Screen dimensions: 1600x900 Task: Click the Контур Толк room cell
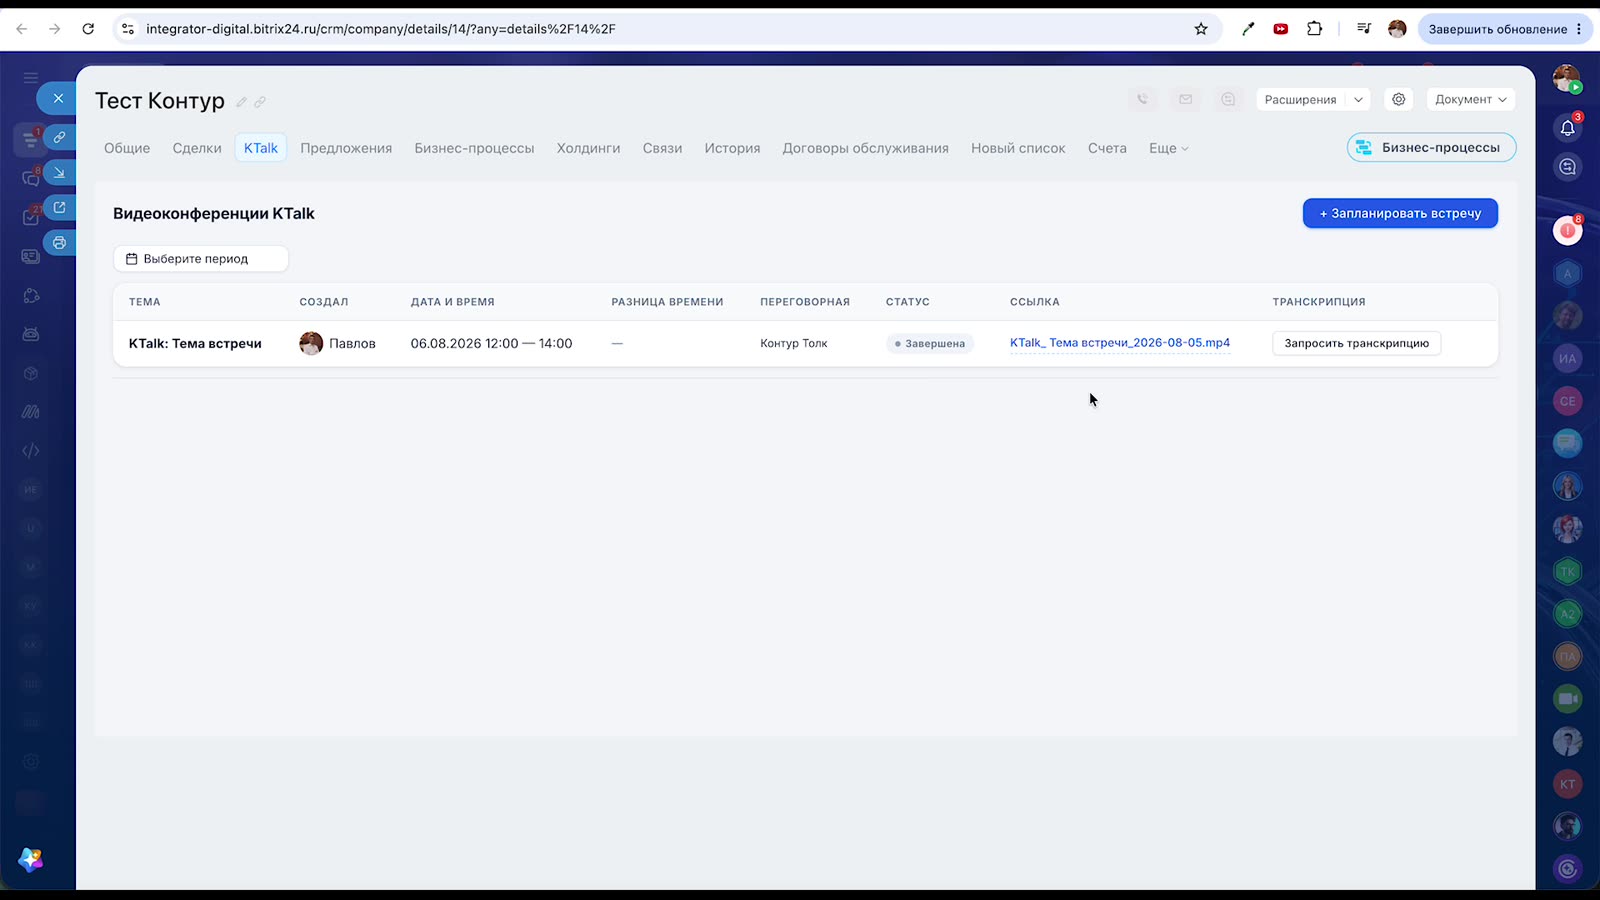(794, 343)
